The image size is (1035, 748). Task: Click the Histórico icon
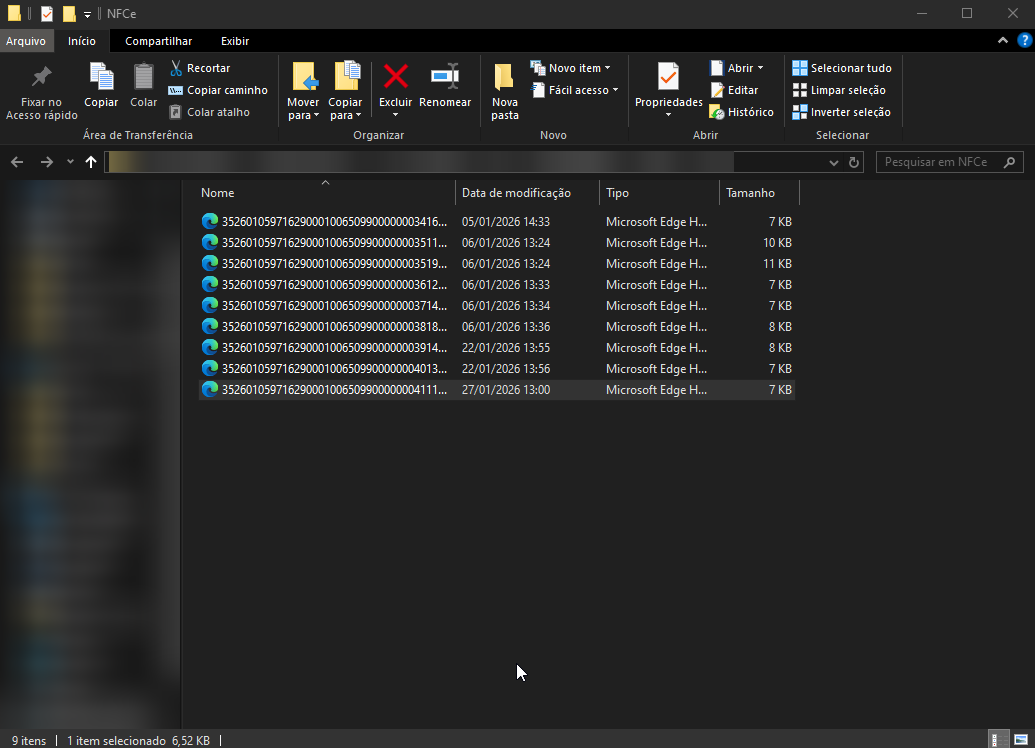(x=717, y=112)
